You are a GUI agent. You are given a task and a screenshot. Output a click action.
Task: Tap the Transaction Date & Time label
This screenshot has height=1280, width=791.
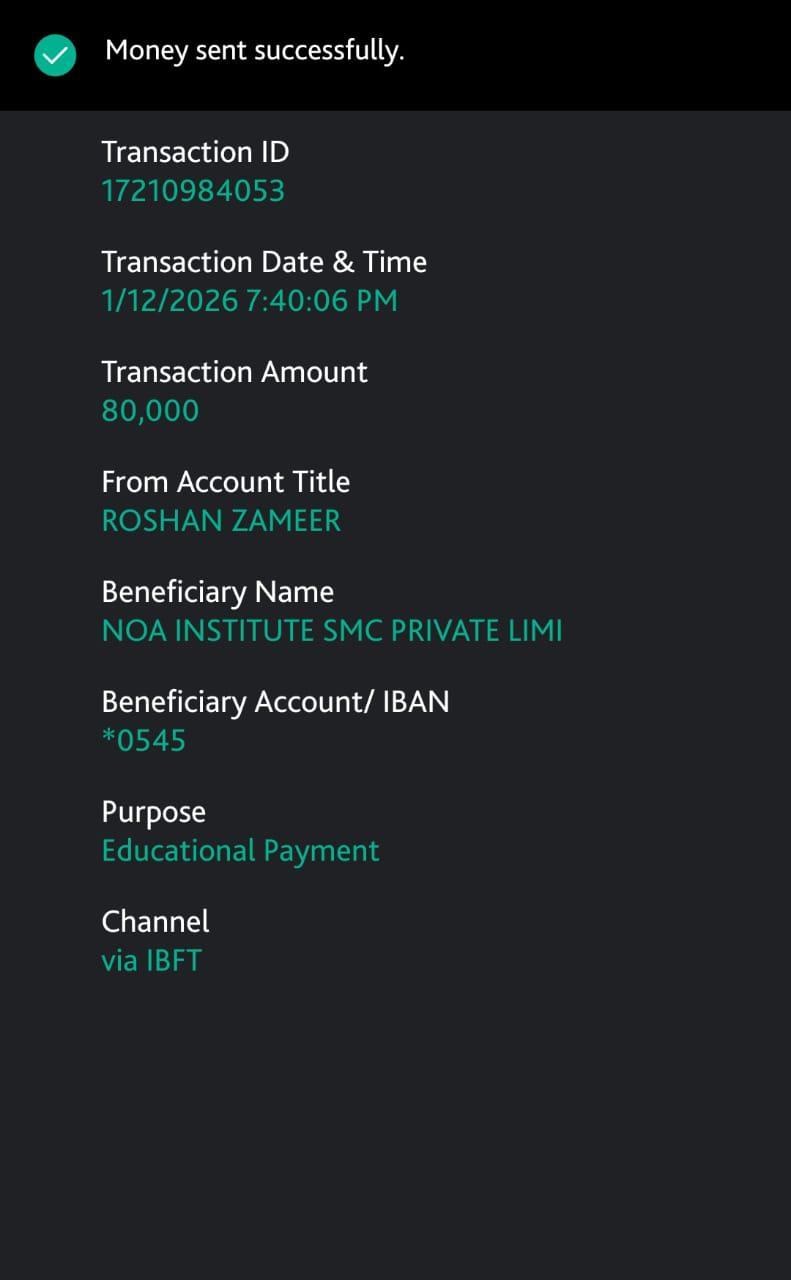click(x=264, y=262)
